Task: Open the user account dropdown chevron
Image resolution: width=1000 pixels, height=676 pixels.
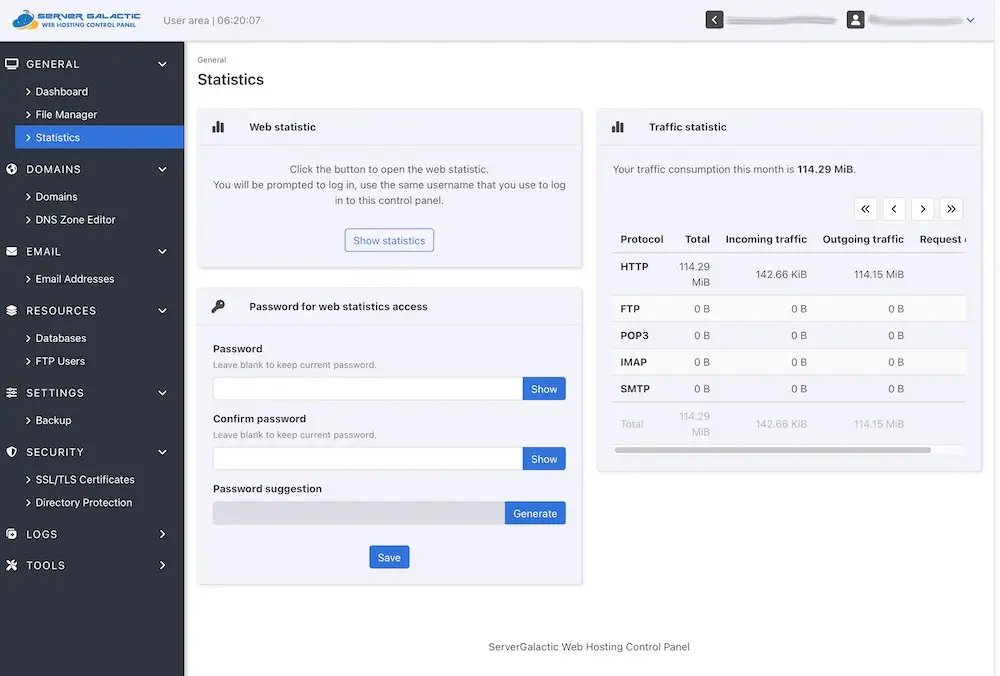Action: click(x=970, y=19)
